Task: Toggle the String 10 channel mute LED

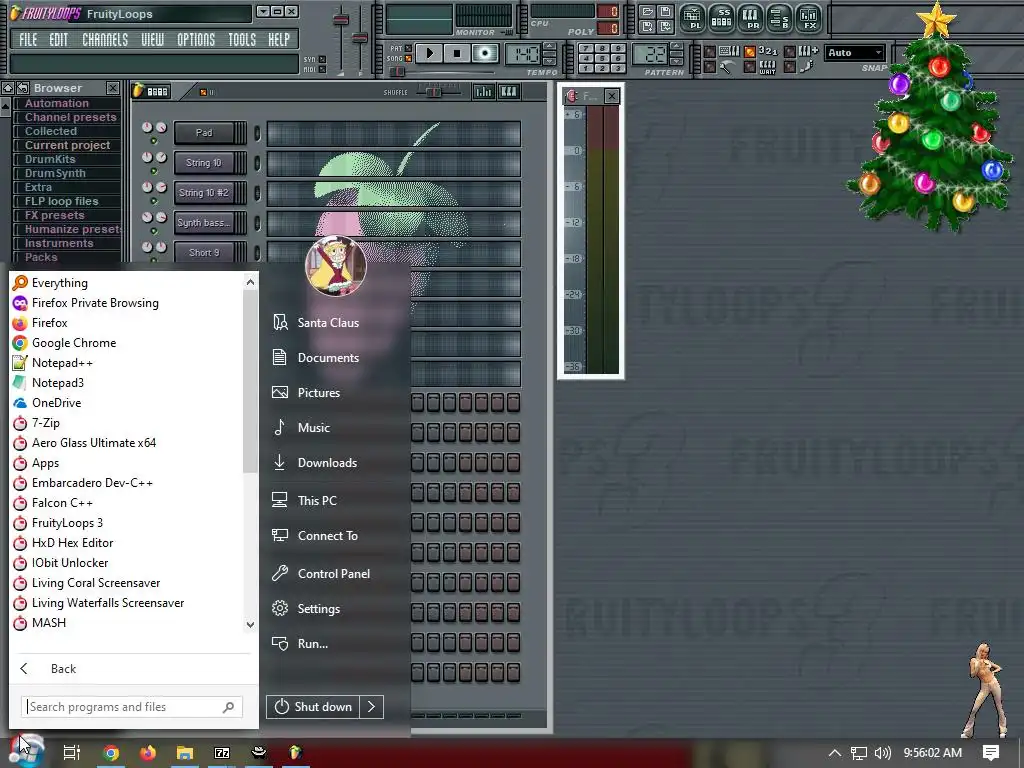Action: coord(153,171)
